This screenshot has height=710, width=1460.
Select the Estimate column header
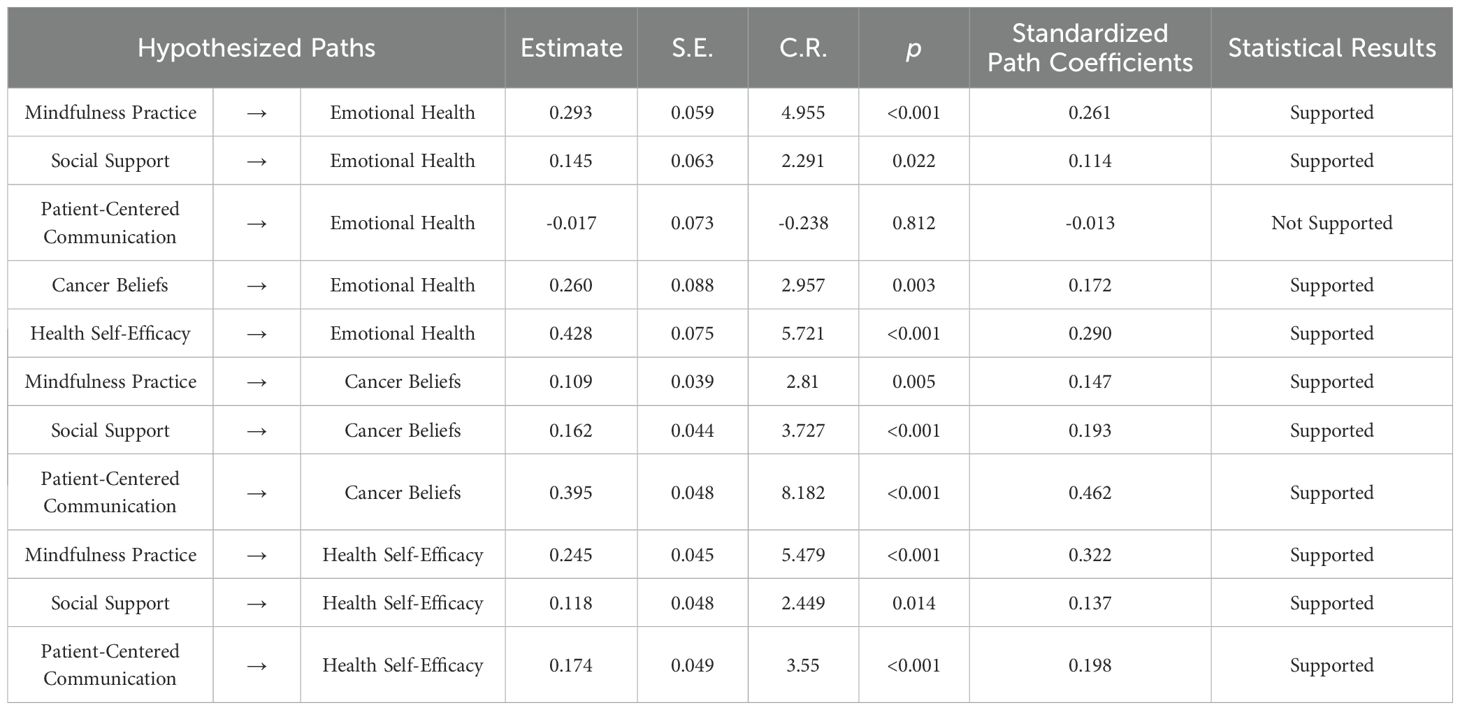(571, 48)
